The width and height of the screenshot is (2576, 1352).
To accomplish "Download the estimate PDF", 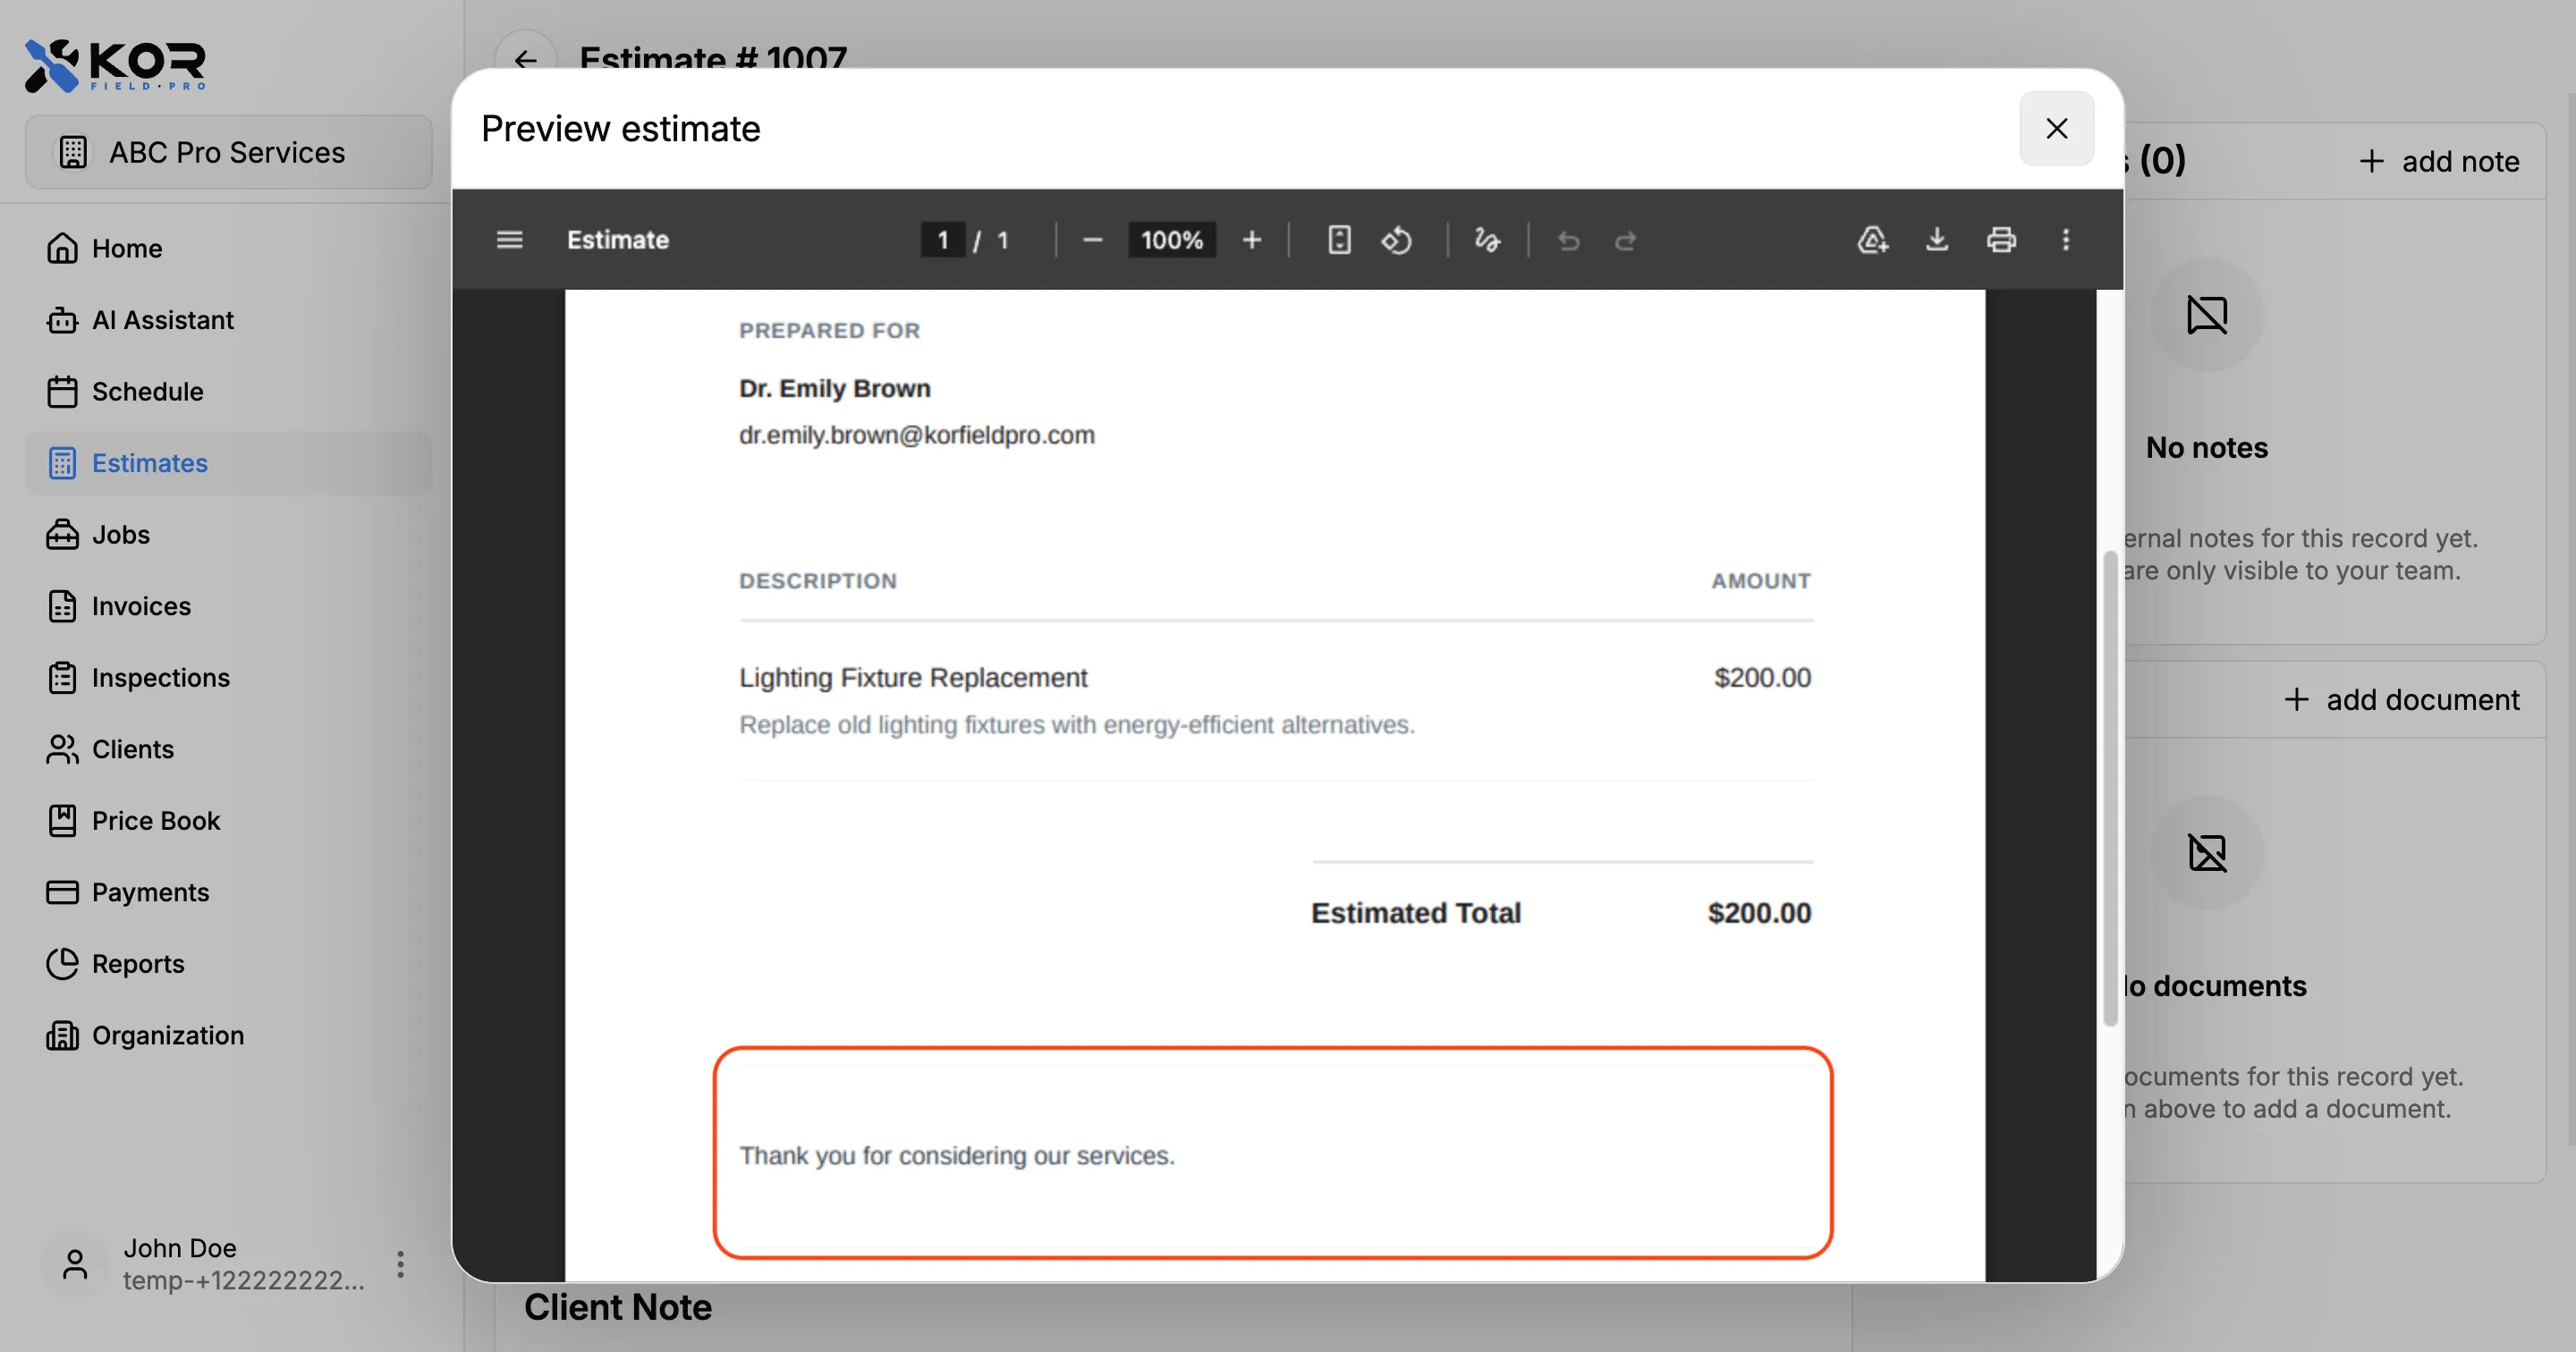I will tap(1937, 240).
